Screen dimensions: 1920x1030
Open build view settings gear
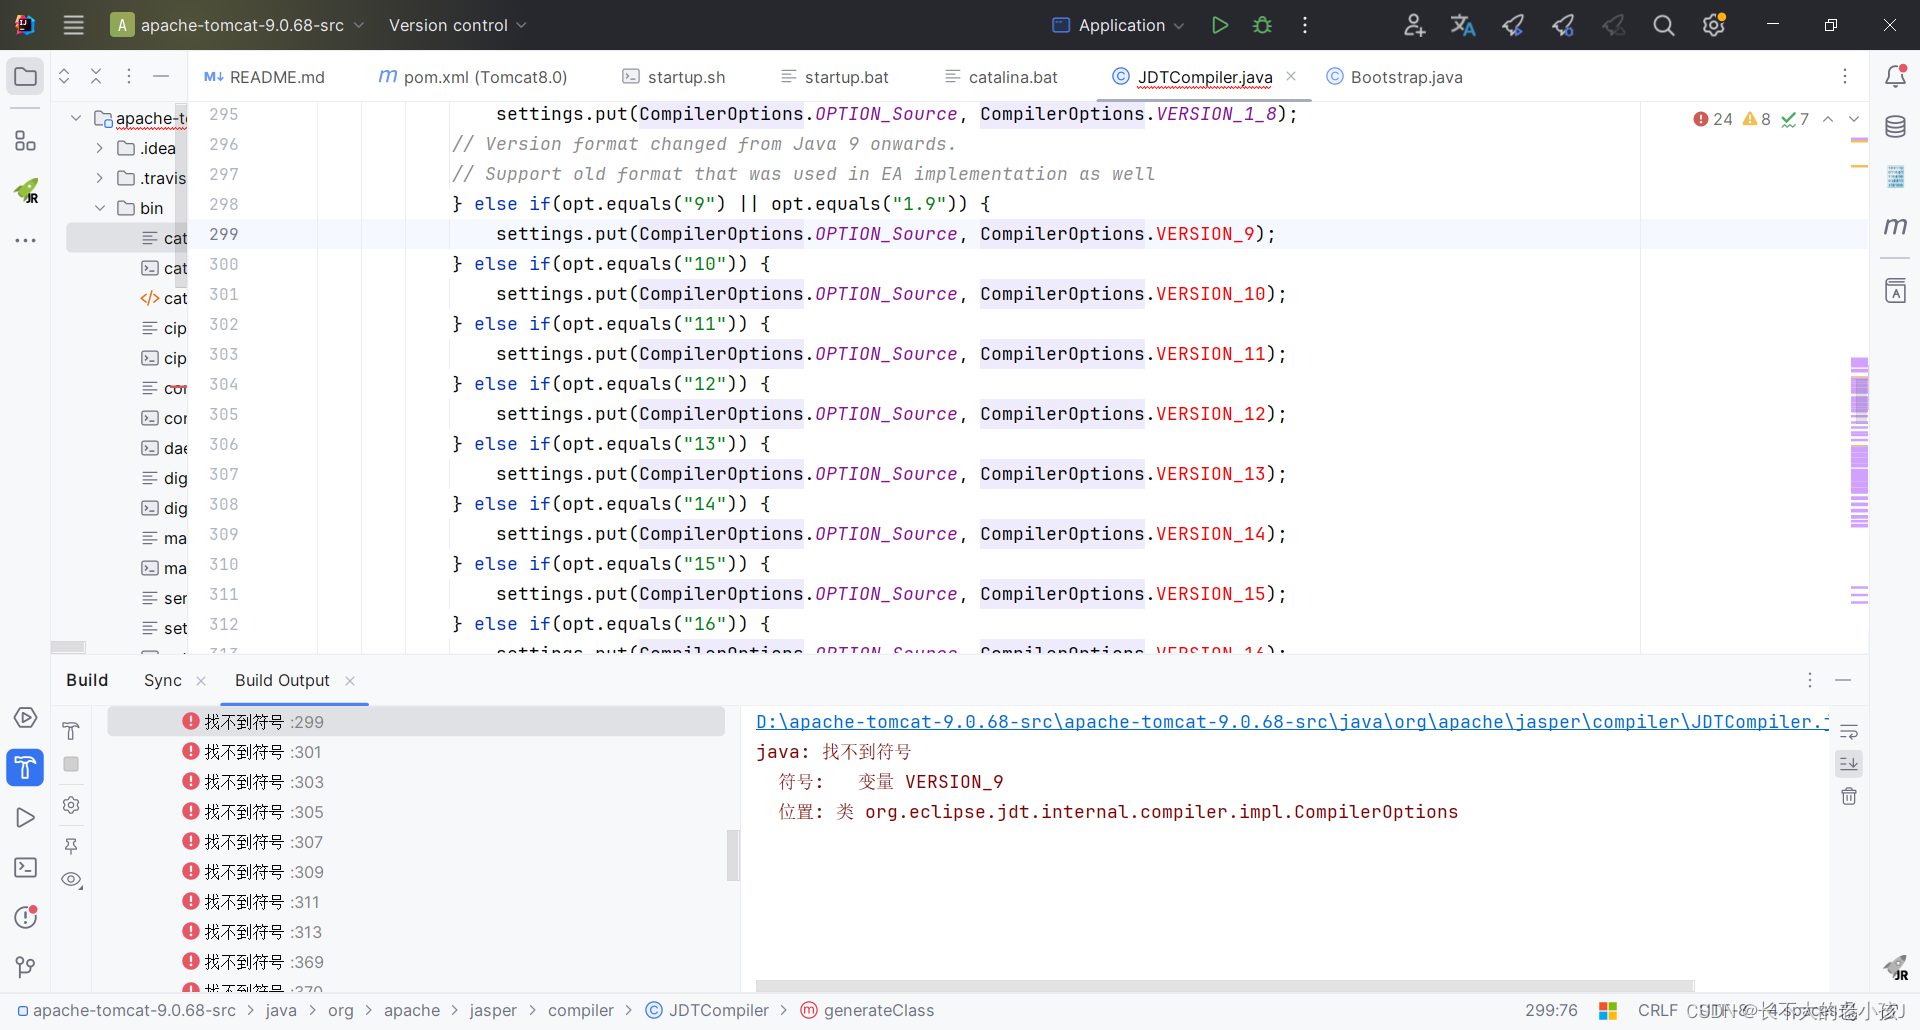pyautogui.click(x=71, y=805)
